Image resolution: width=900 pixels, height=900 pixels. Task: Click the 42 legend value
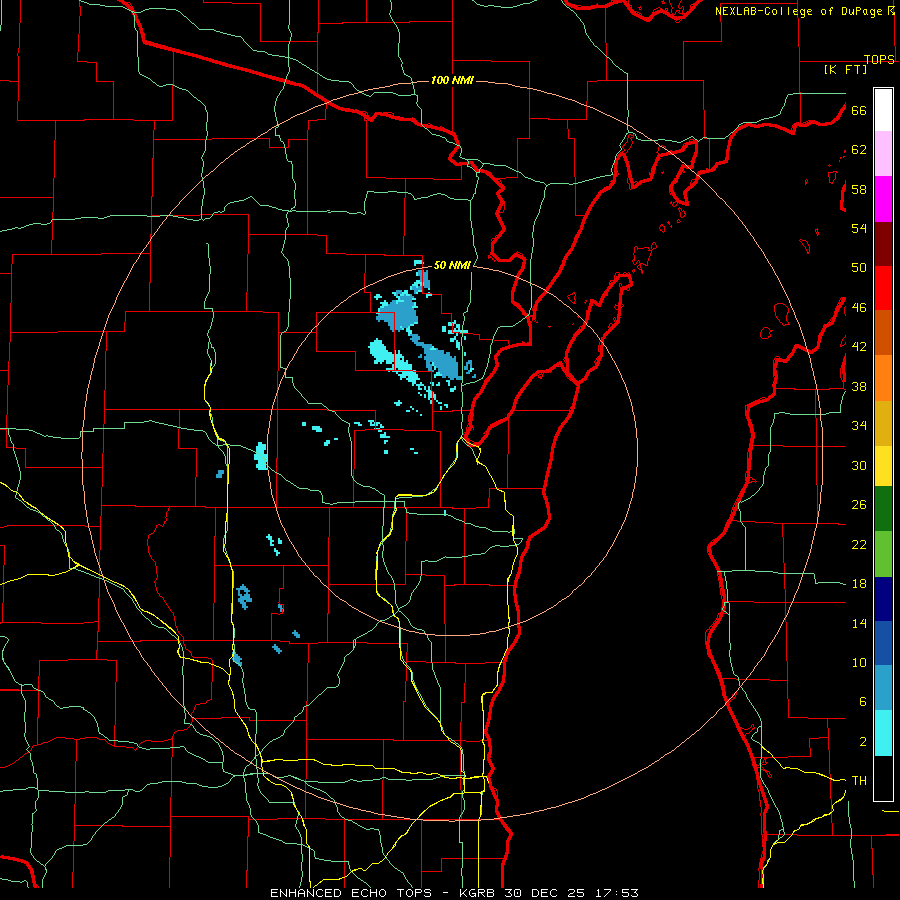[859, 347]
